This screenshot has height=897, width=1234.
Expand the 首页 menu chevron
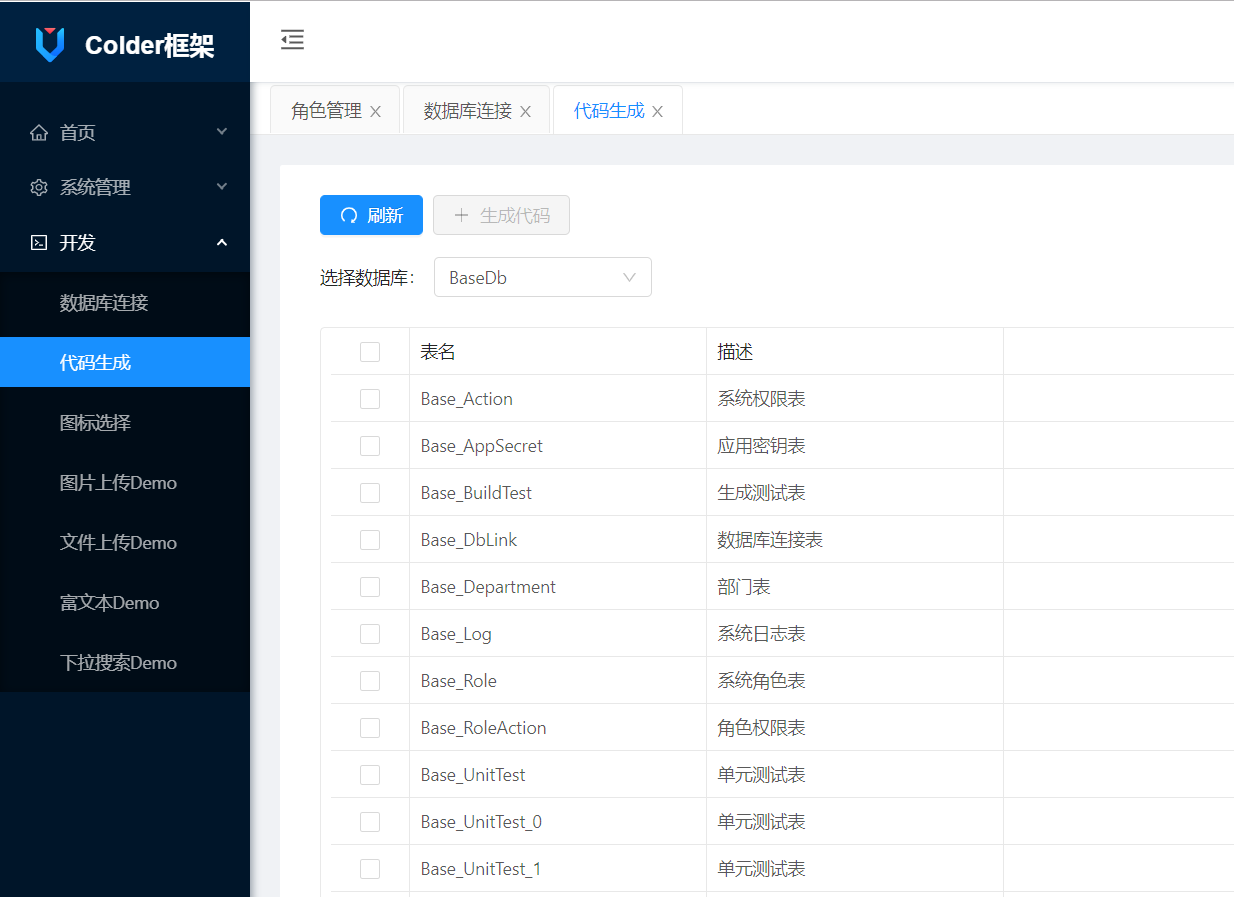tap(222, 132)
